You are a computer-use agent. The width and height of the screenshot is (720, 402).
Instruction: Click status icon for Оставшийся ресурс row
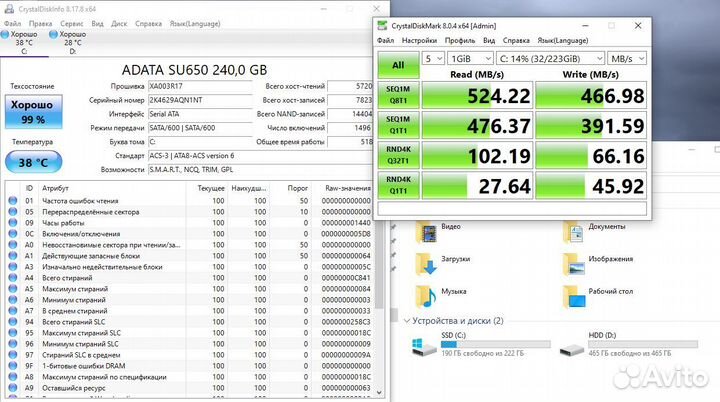(x=13, y=388)
